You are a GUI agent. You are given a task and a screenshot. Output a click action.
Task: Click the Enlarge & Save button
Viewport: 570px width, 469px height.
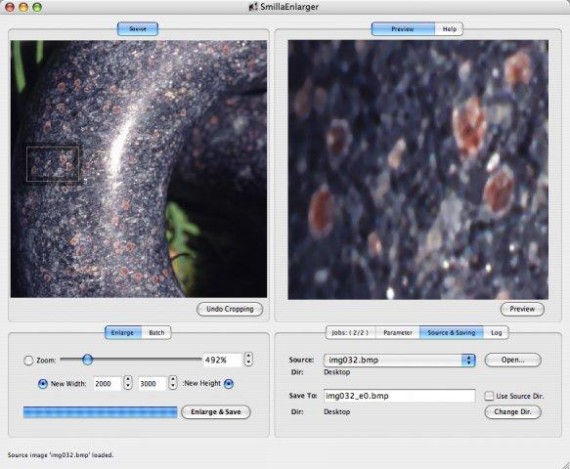point(216,412)
